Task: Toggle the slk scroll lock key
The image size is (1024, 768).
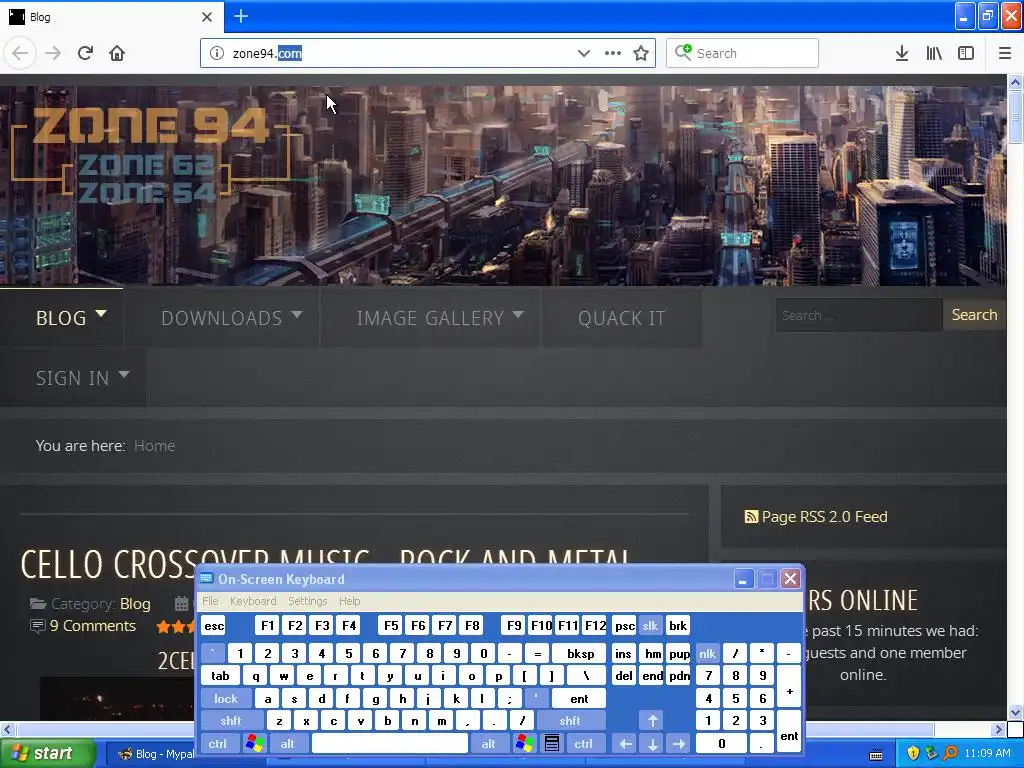Action: [x=650, y=626]
